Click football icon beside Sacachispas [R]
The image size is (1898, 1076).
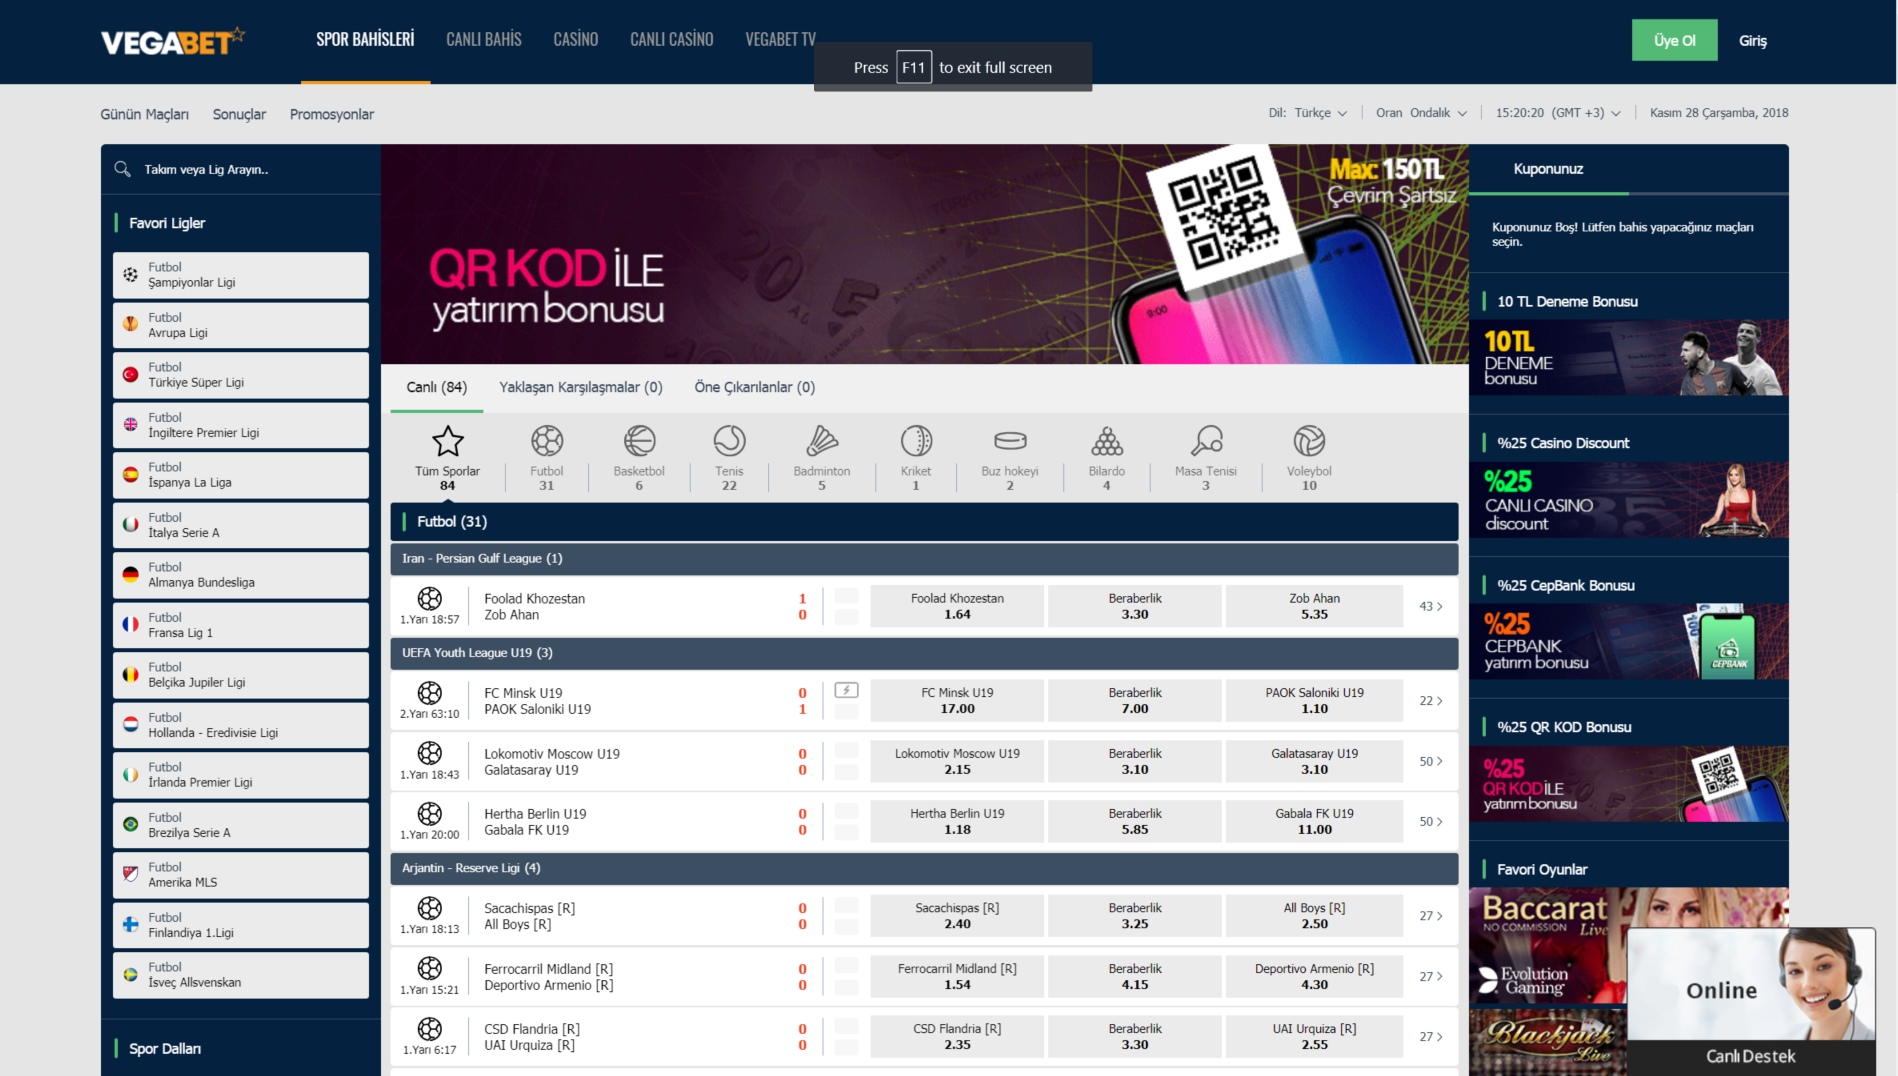(x=430, y=907)
